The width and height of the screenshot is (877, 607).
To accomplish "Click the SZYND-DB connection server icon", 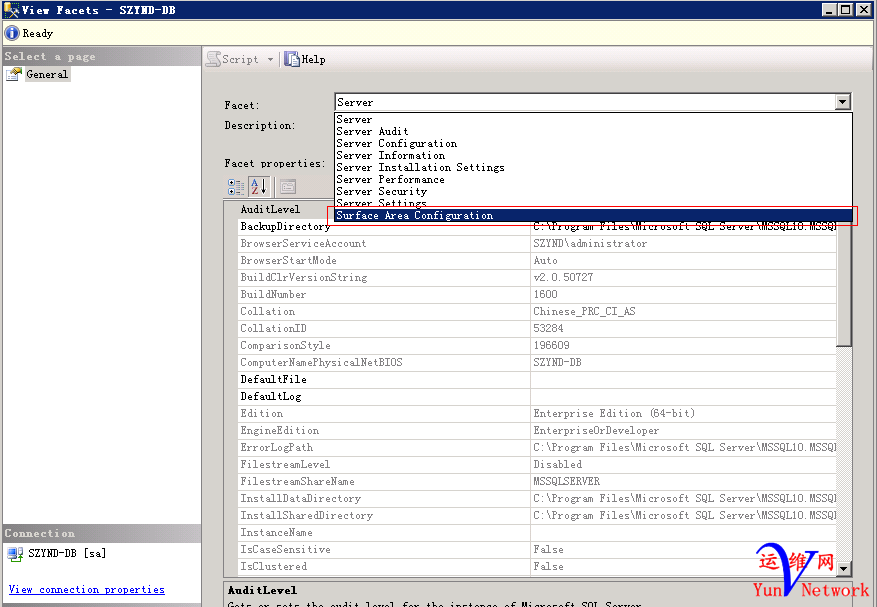I will point(15,554).
